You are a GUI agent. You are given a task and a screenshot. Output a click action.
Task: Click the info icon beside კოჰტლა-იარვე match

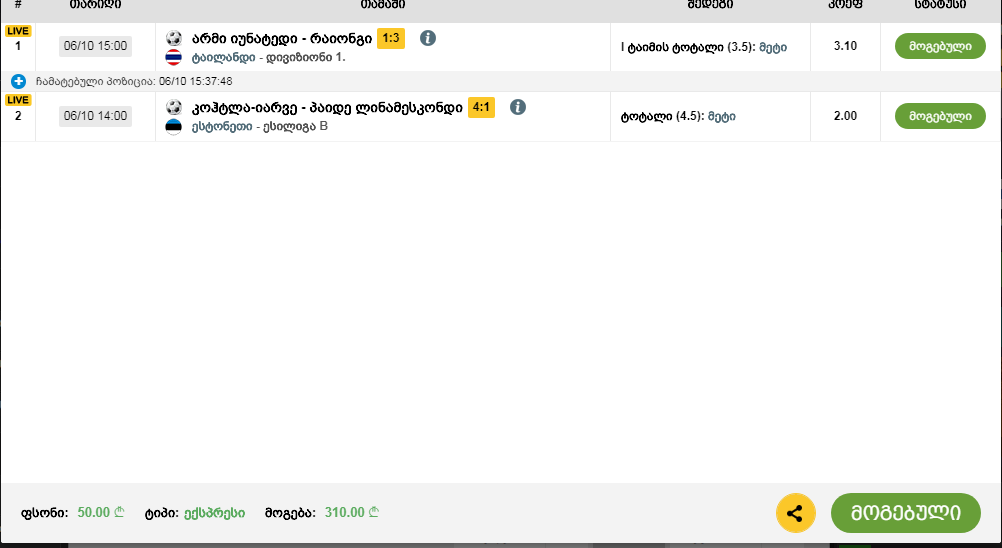518,107
